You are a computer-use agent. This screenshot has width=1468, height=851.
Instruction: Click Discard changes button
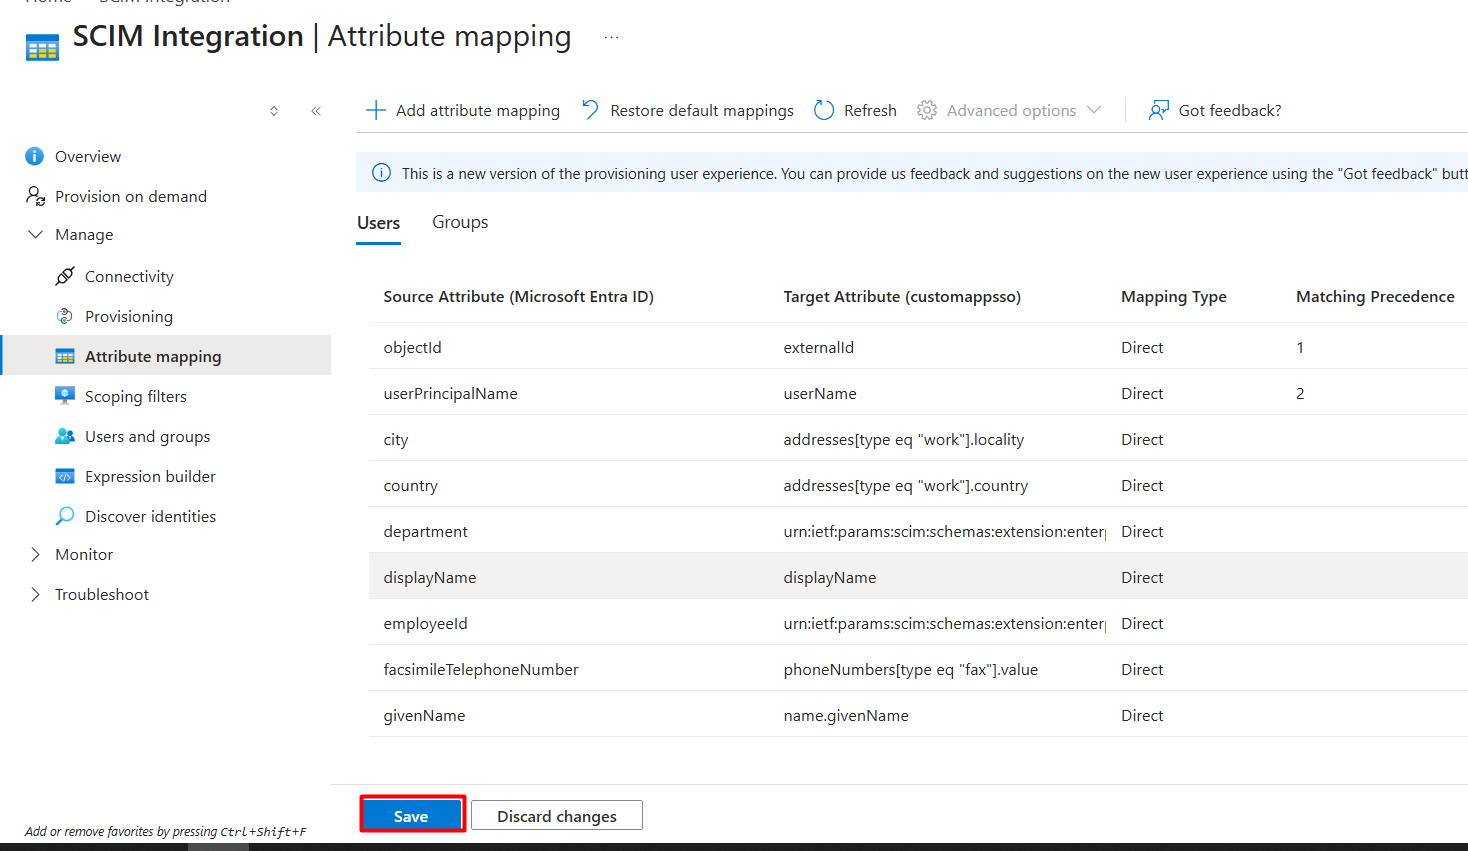click(x=557, y=815)
